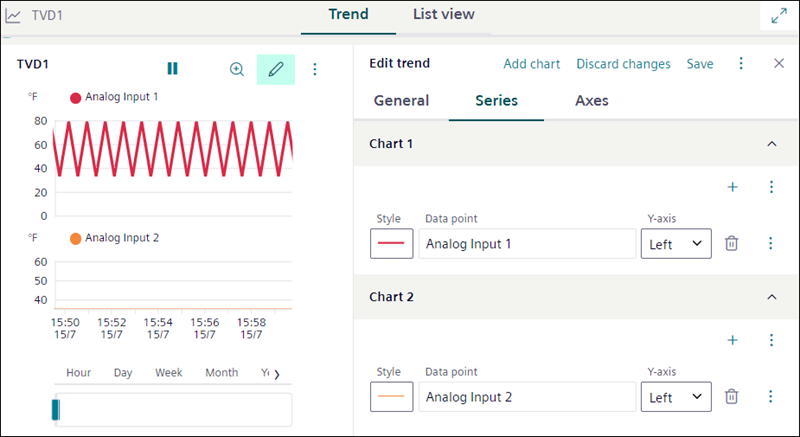
Task: Open Y-axis dropdown for Analog Input 1
Action: (676, 243)
